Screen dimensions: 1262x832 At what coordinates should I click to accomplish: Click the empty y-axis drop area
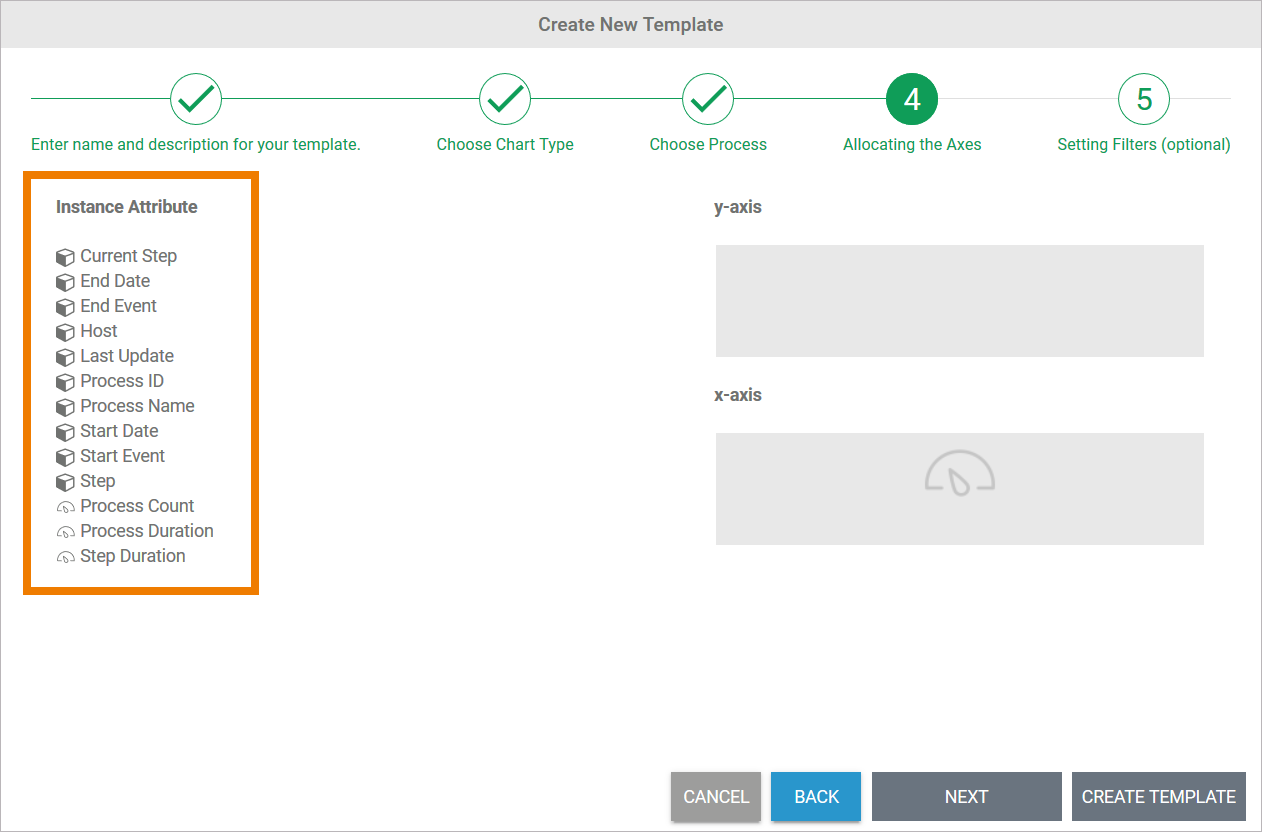(x=959, y=301)
